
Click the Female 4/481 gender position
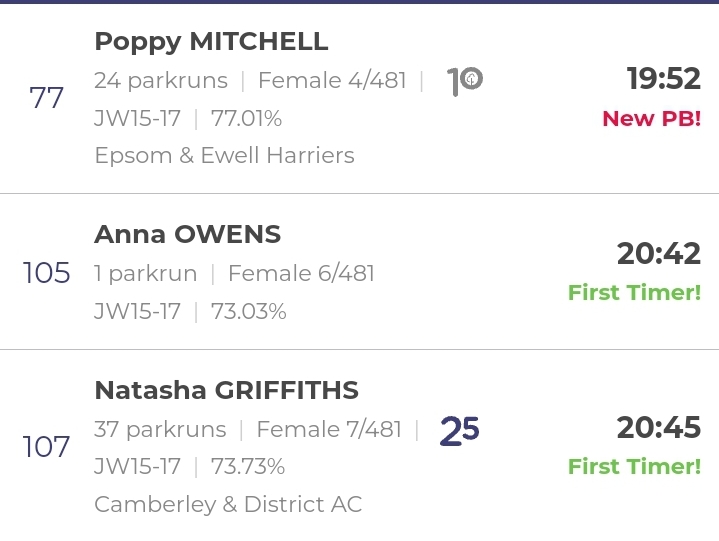pyautogui.click(x=332, y=81)
